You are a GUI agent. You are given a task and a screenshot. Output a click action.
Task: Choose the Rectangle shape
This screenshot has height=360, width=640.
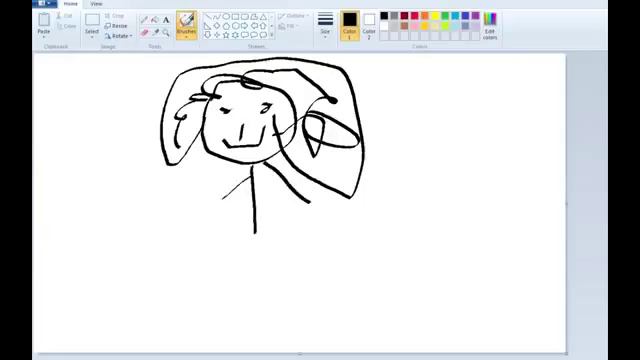point(236,17)
